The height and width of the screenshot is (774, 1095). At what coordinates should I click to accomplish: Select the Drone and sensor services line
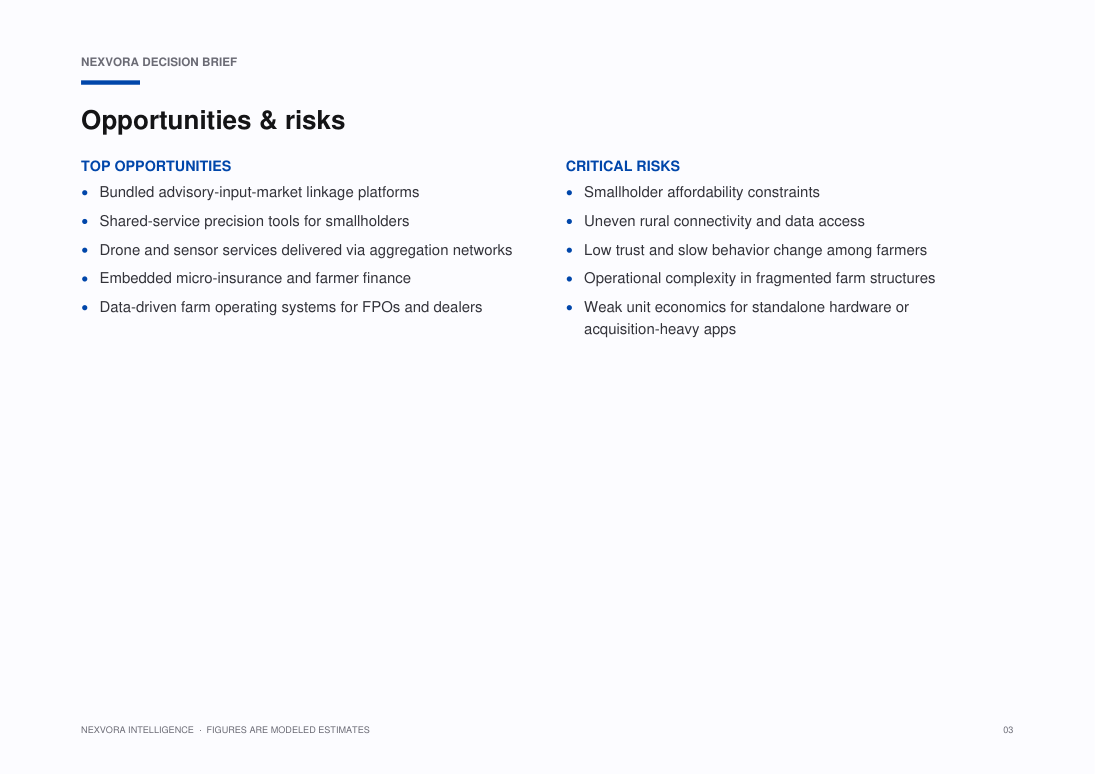pos(306,250)
